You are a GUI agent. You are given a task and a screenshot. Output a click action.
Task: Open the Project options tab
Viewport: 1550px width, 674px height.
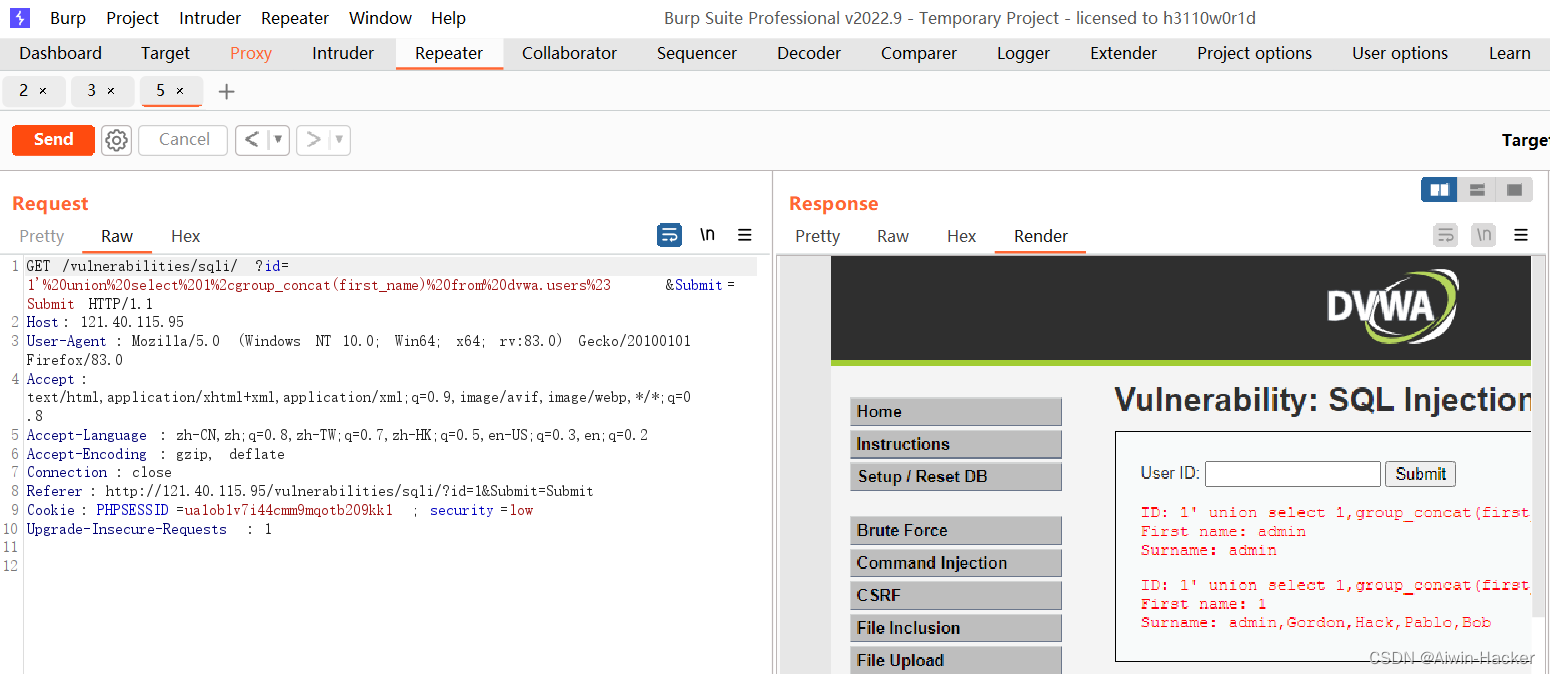[x=1255, y=54]
